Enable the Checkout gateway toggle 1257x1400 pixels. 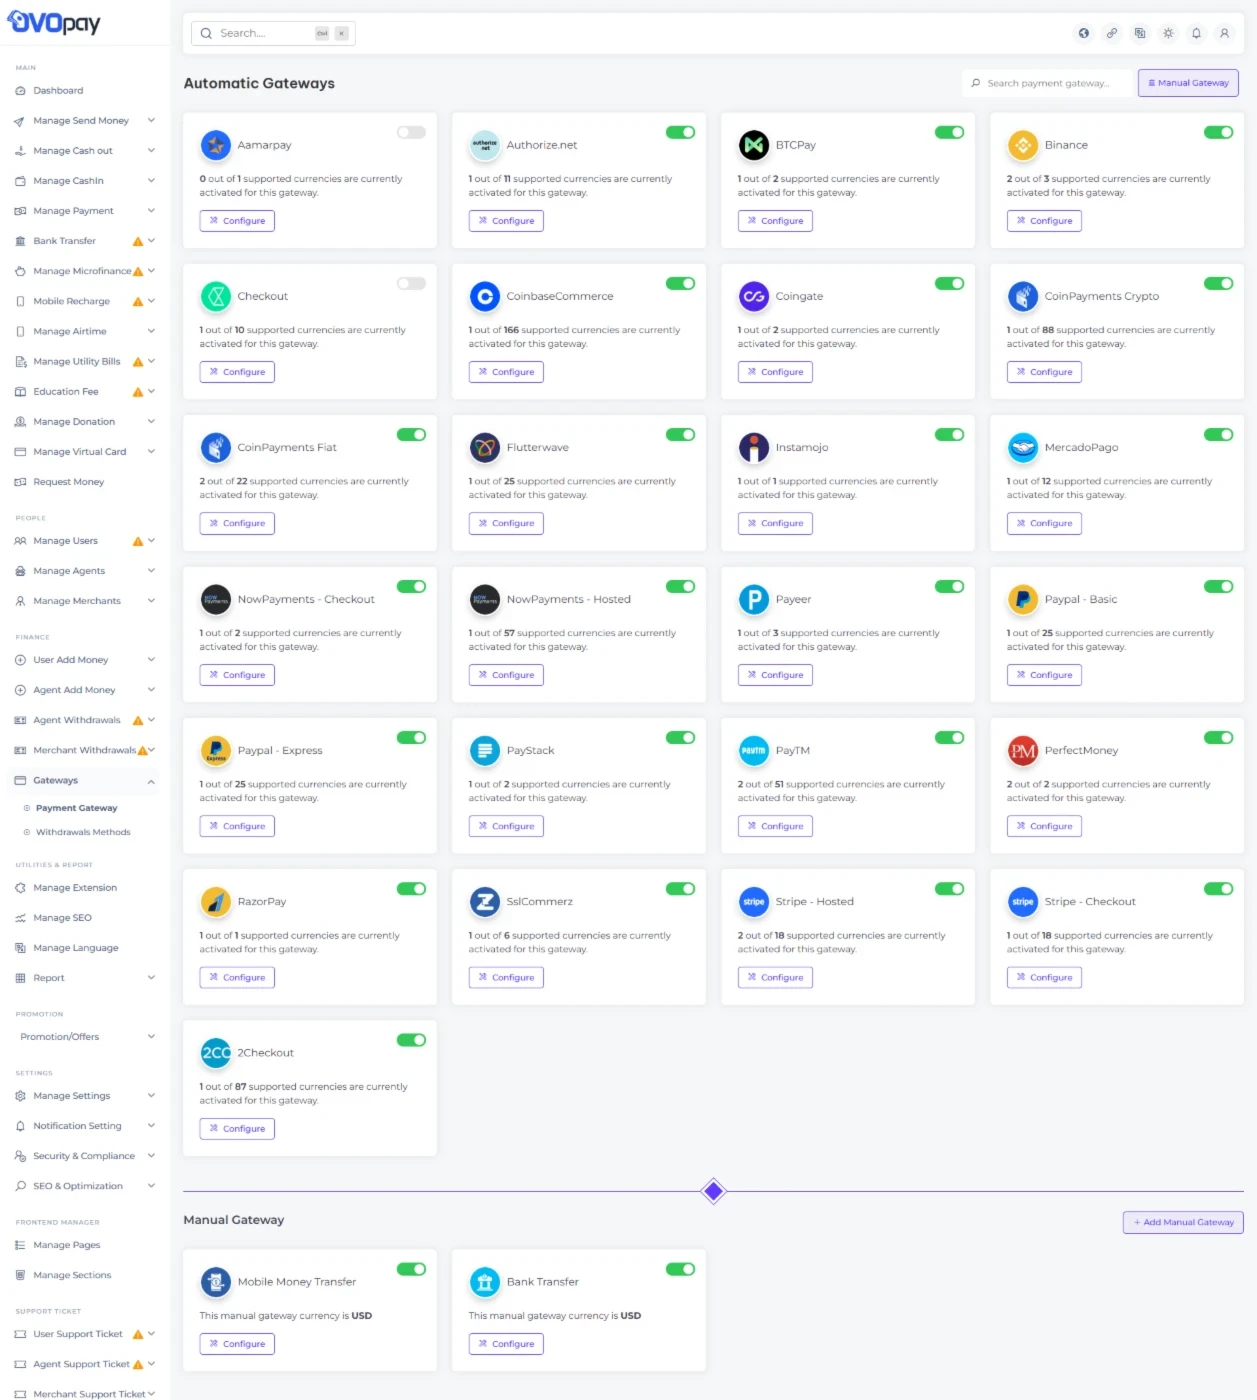coord(411,283)
